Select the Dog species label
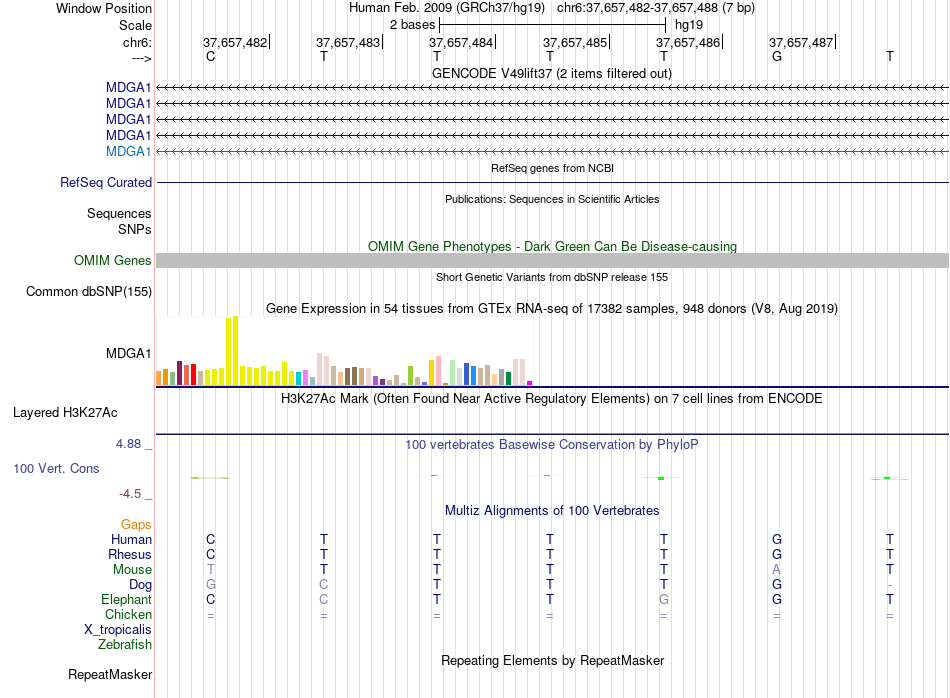The height and width of the screenshot is (698, 950). [x=141, y=585]
